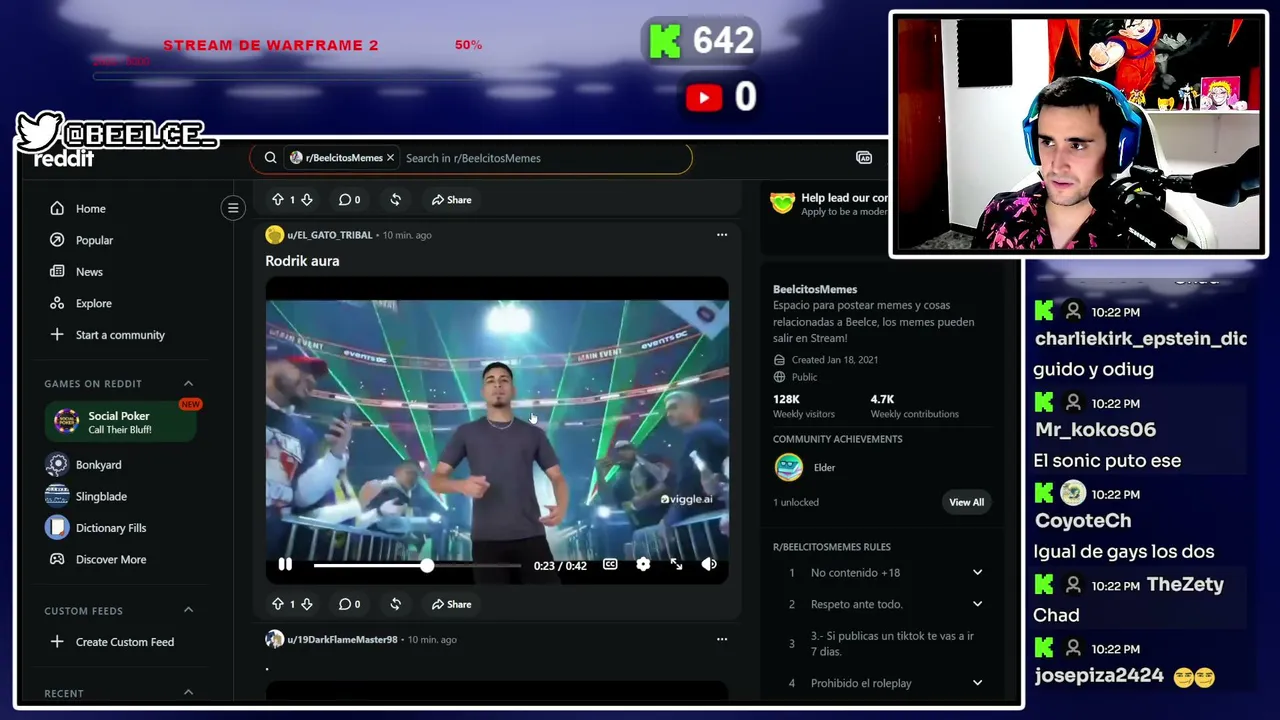Award the post above Rodrik aura
Screen dimensions: 1280x720
pos(396,200)
